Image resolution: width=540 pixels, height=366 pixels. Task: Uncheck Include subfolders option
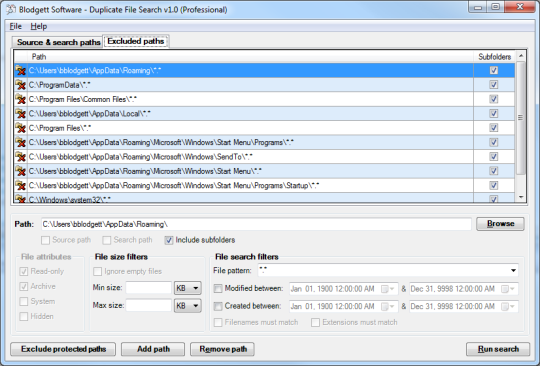pos(169,240)
